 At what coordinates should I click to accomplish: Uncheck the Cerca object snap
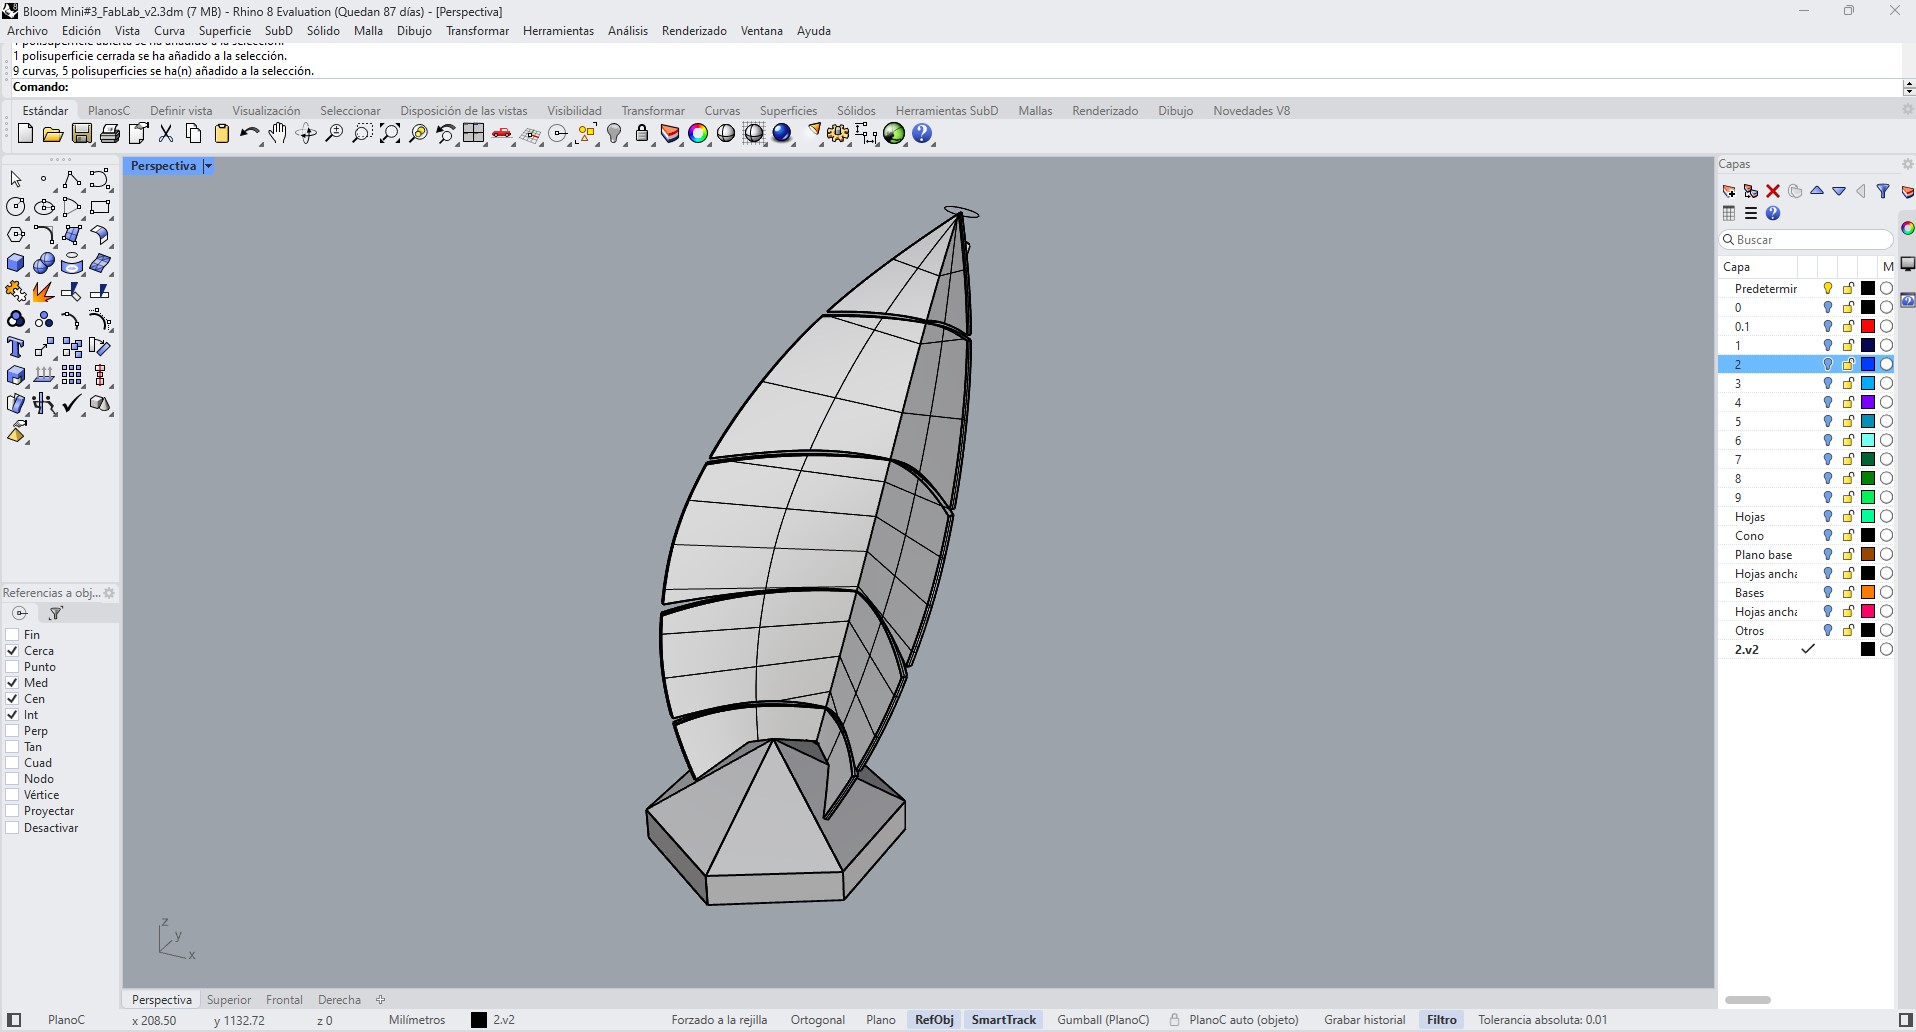(12, 651)
